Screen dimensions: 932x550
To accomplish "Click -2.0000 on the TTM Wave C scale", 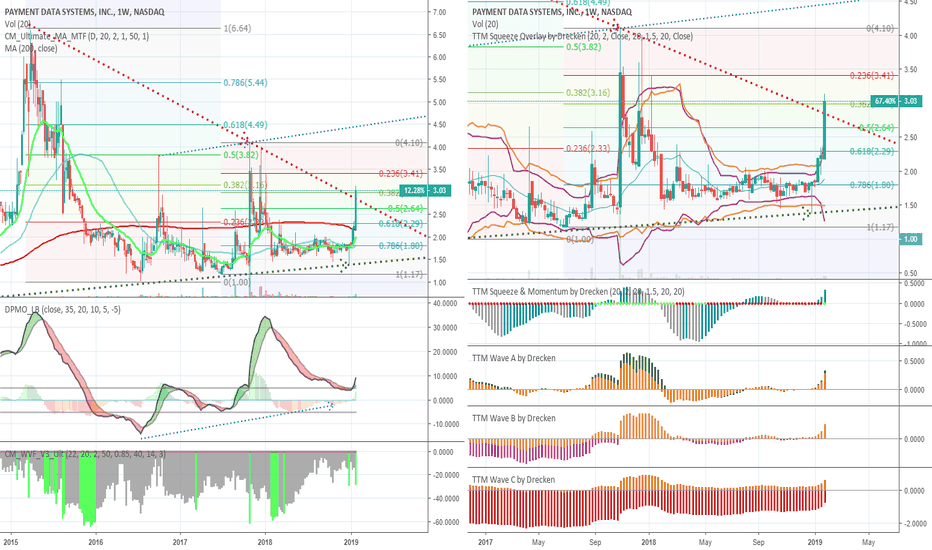I will [x=914, y=524].
